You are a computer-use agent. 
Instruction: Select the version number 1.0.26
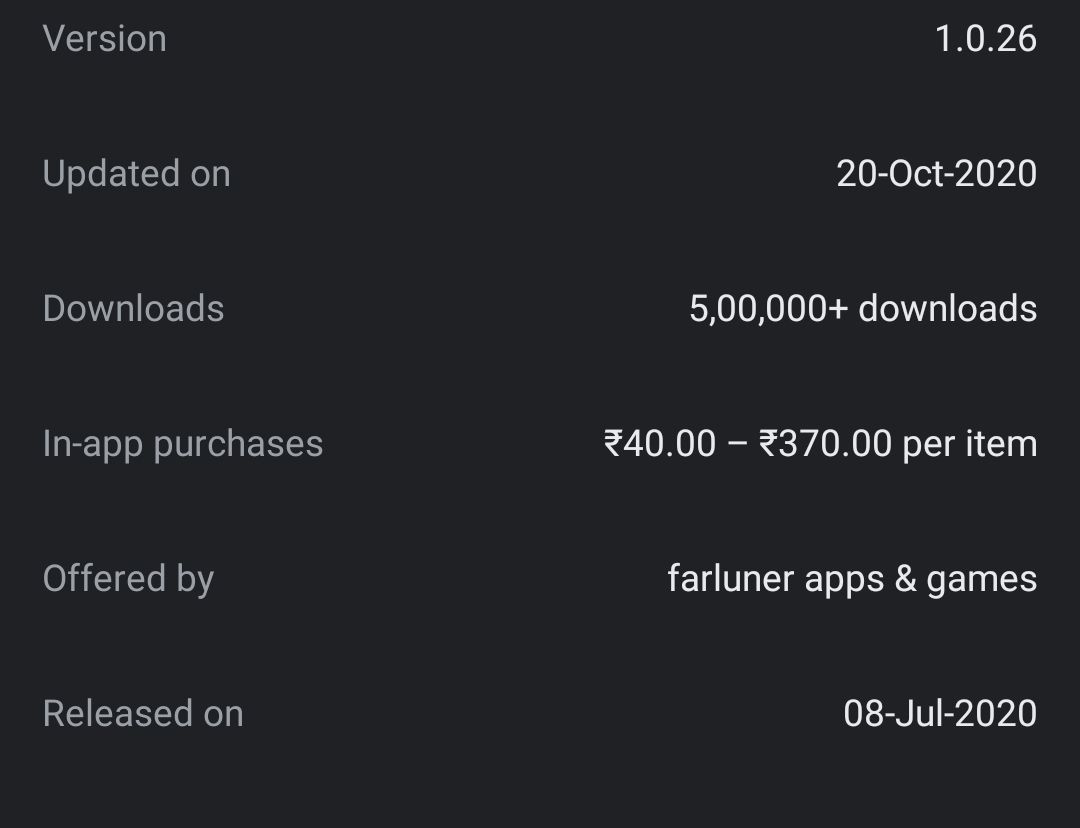coord(985,39)
